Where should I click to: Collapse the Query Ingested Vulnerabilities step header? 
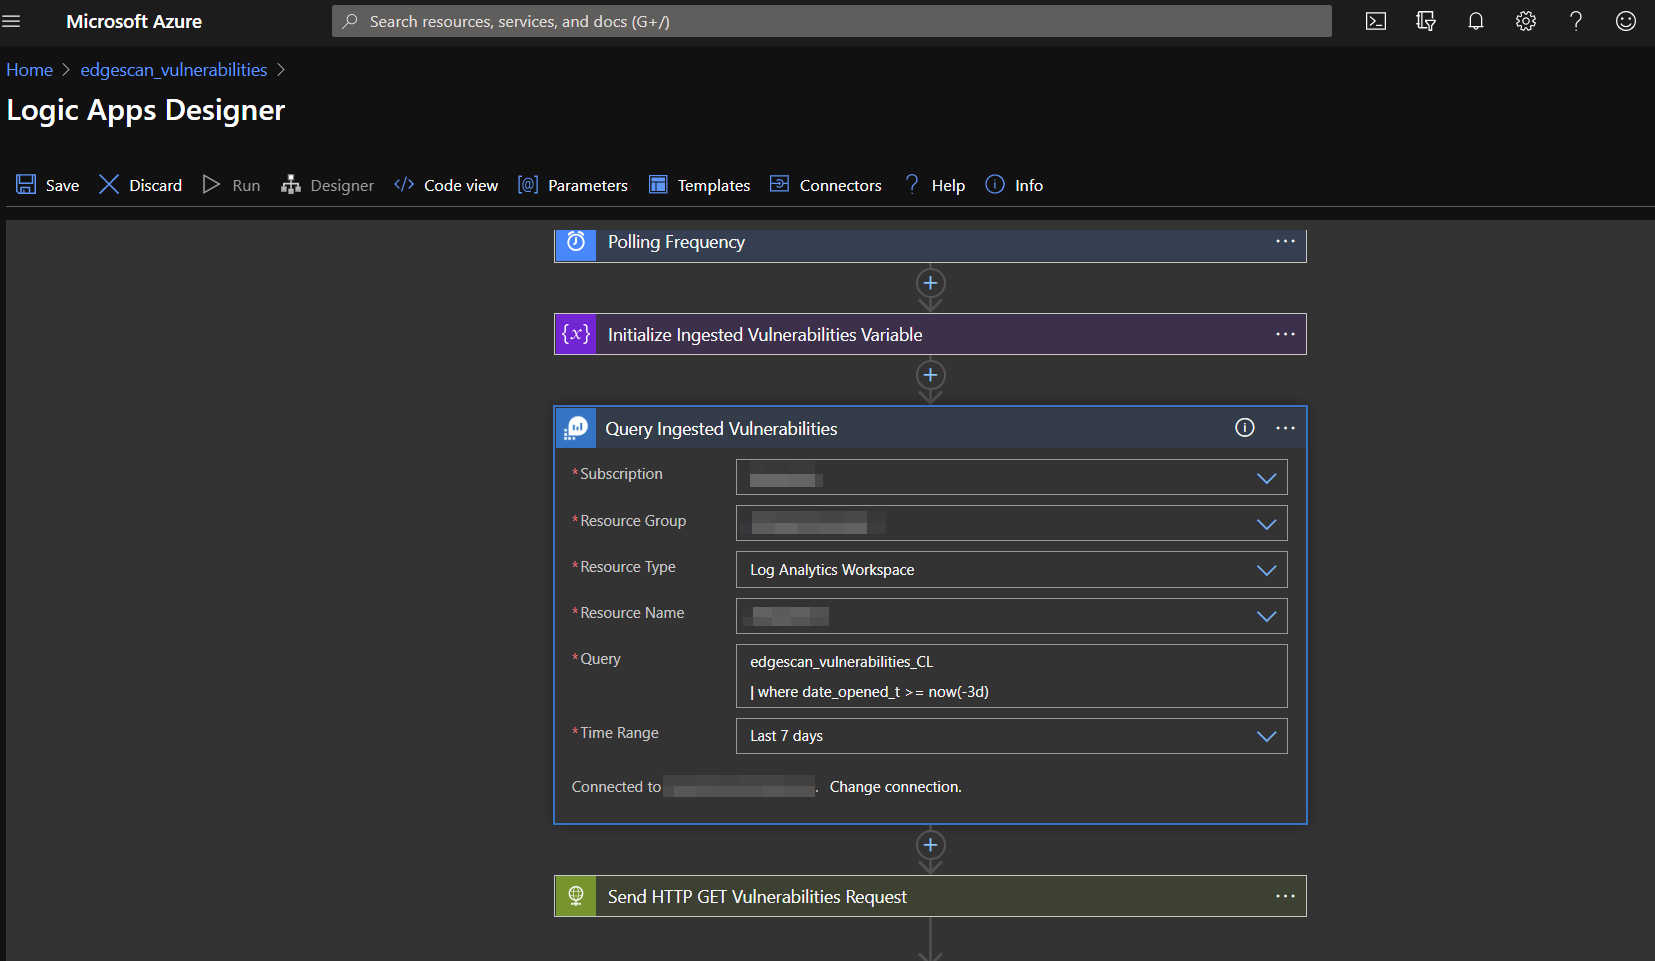930,428
